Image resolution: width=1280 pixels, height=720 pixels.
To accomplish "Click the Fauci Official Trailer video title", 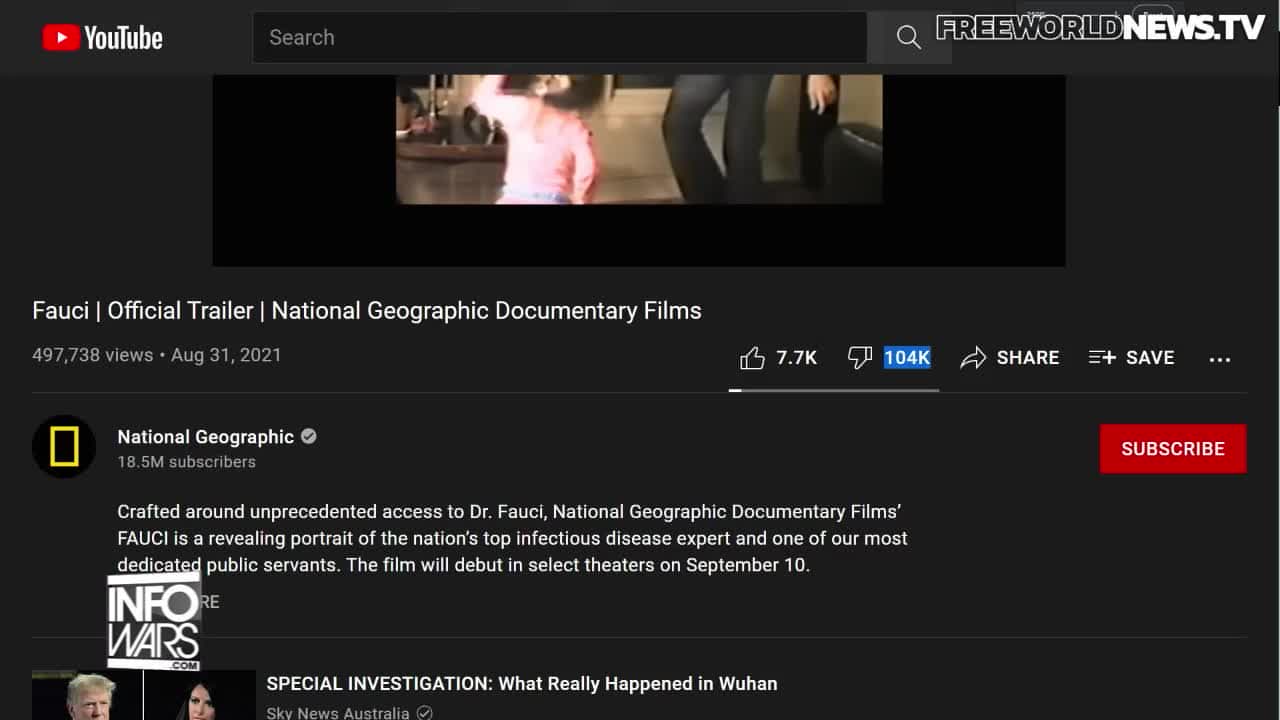I will click(367, 311).
